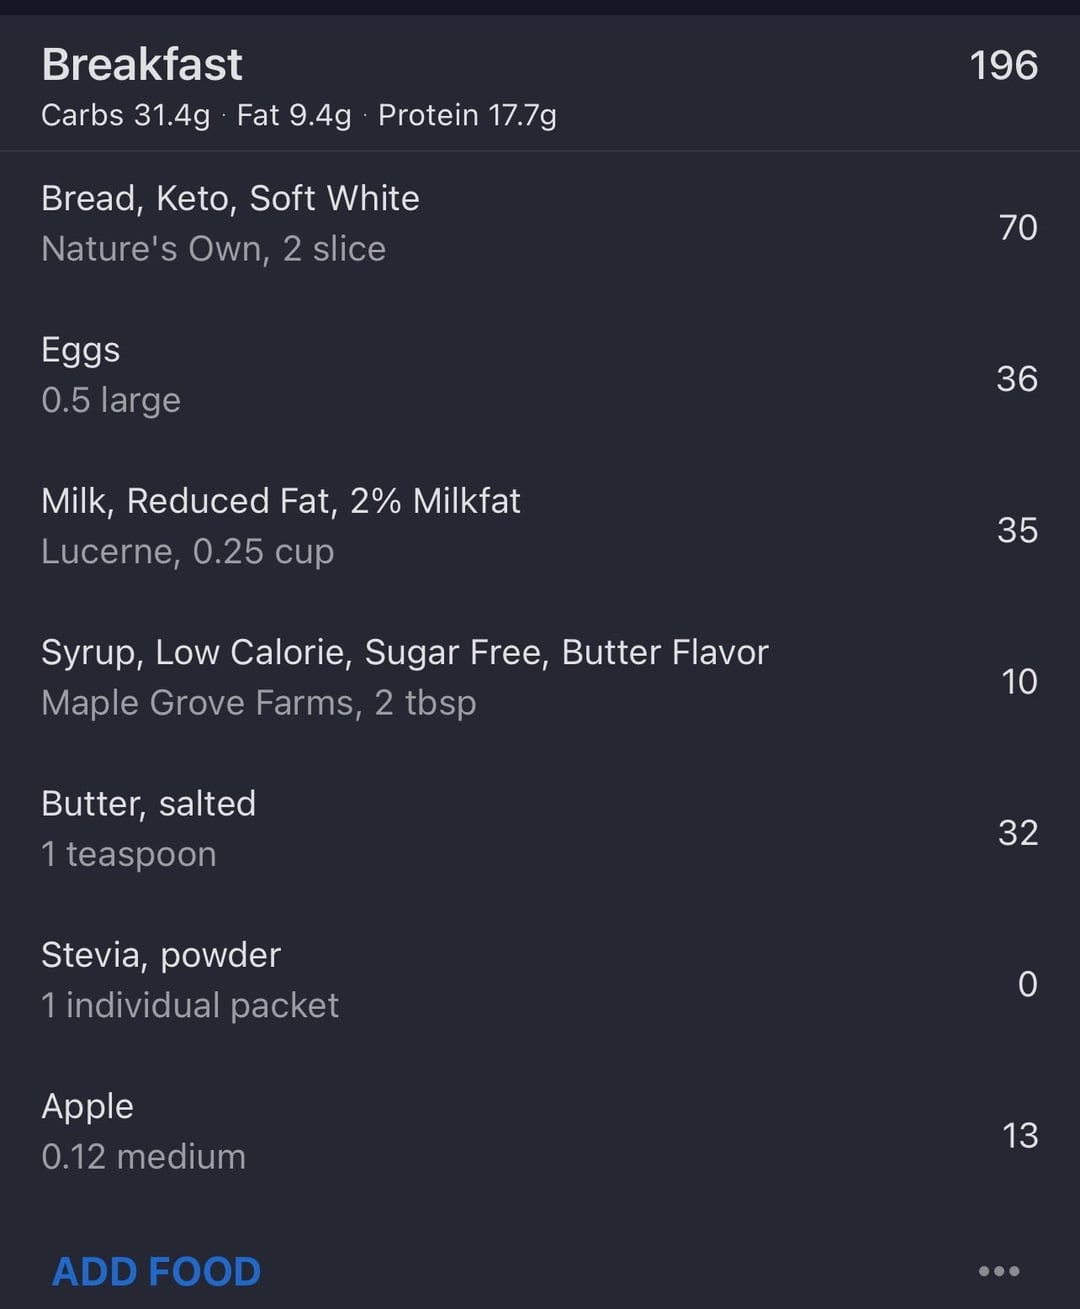Tap 70 calories beside Keto bread
This screenshot has height=1309, width=1080.
pos(1018,228)
